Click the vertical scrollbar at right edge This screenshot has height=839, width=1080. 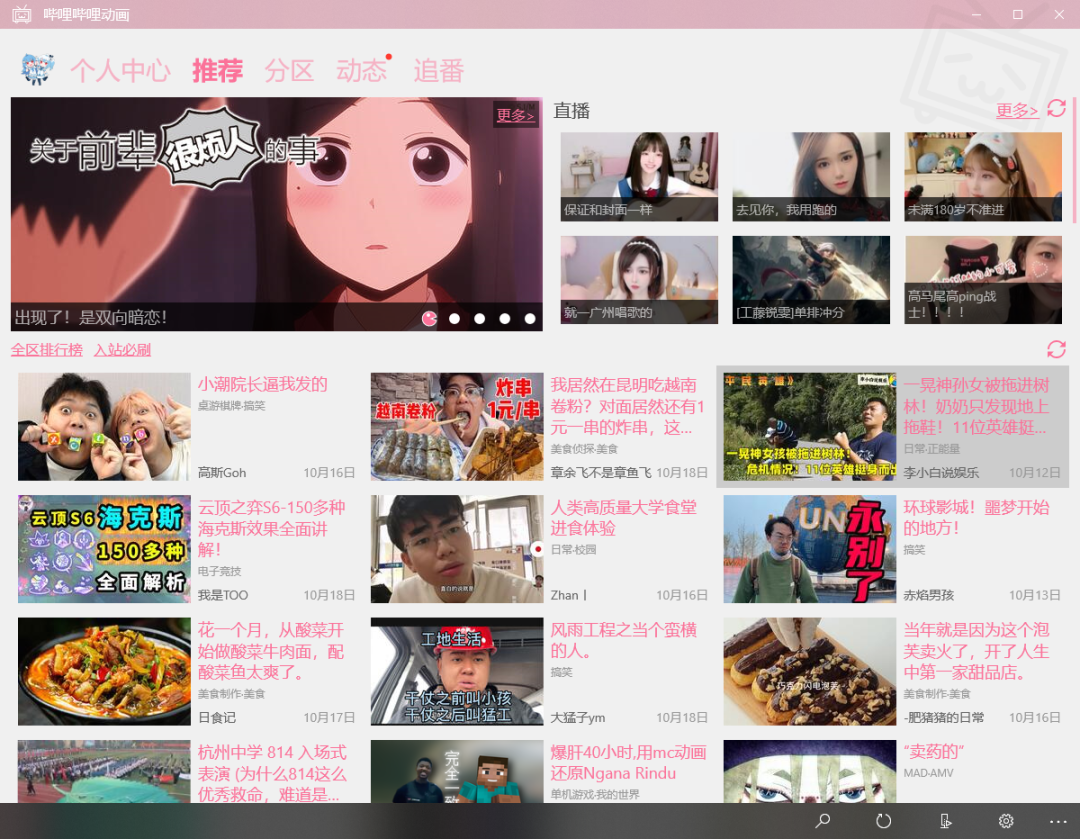(1074, 161)
